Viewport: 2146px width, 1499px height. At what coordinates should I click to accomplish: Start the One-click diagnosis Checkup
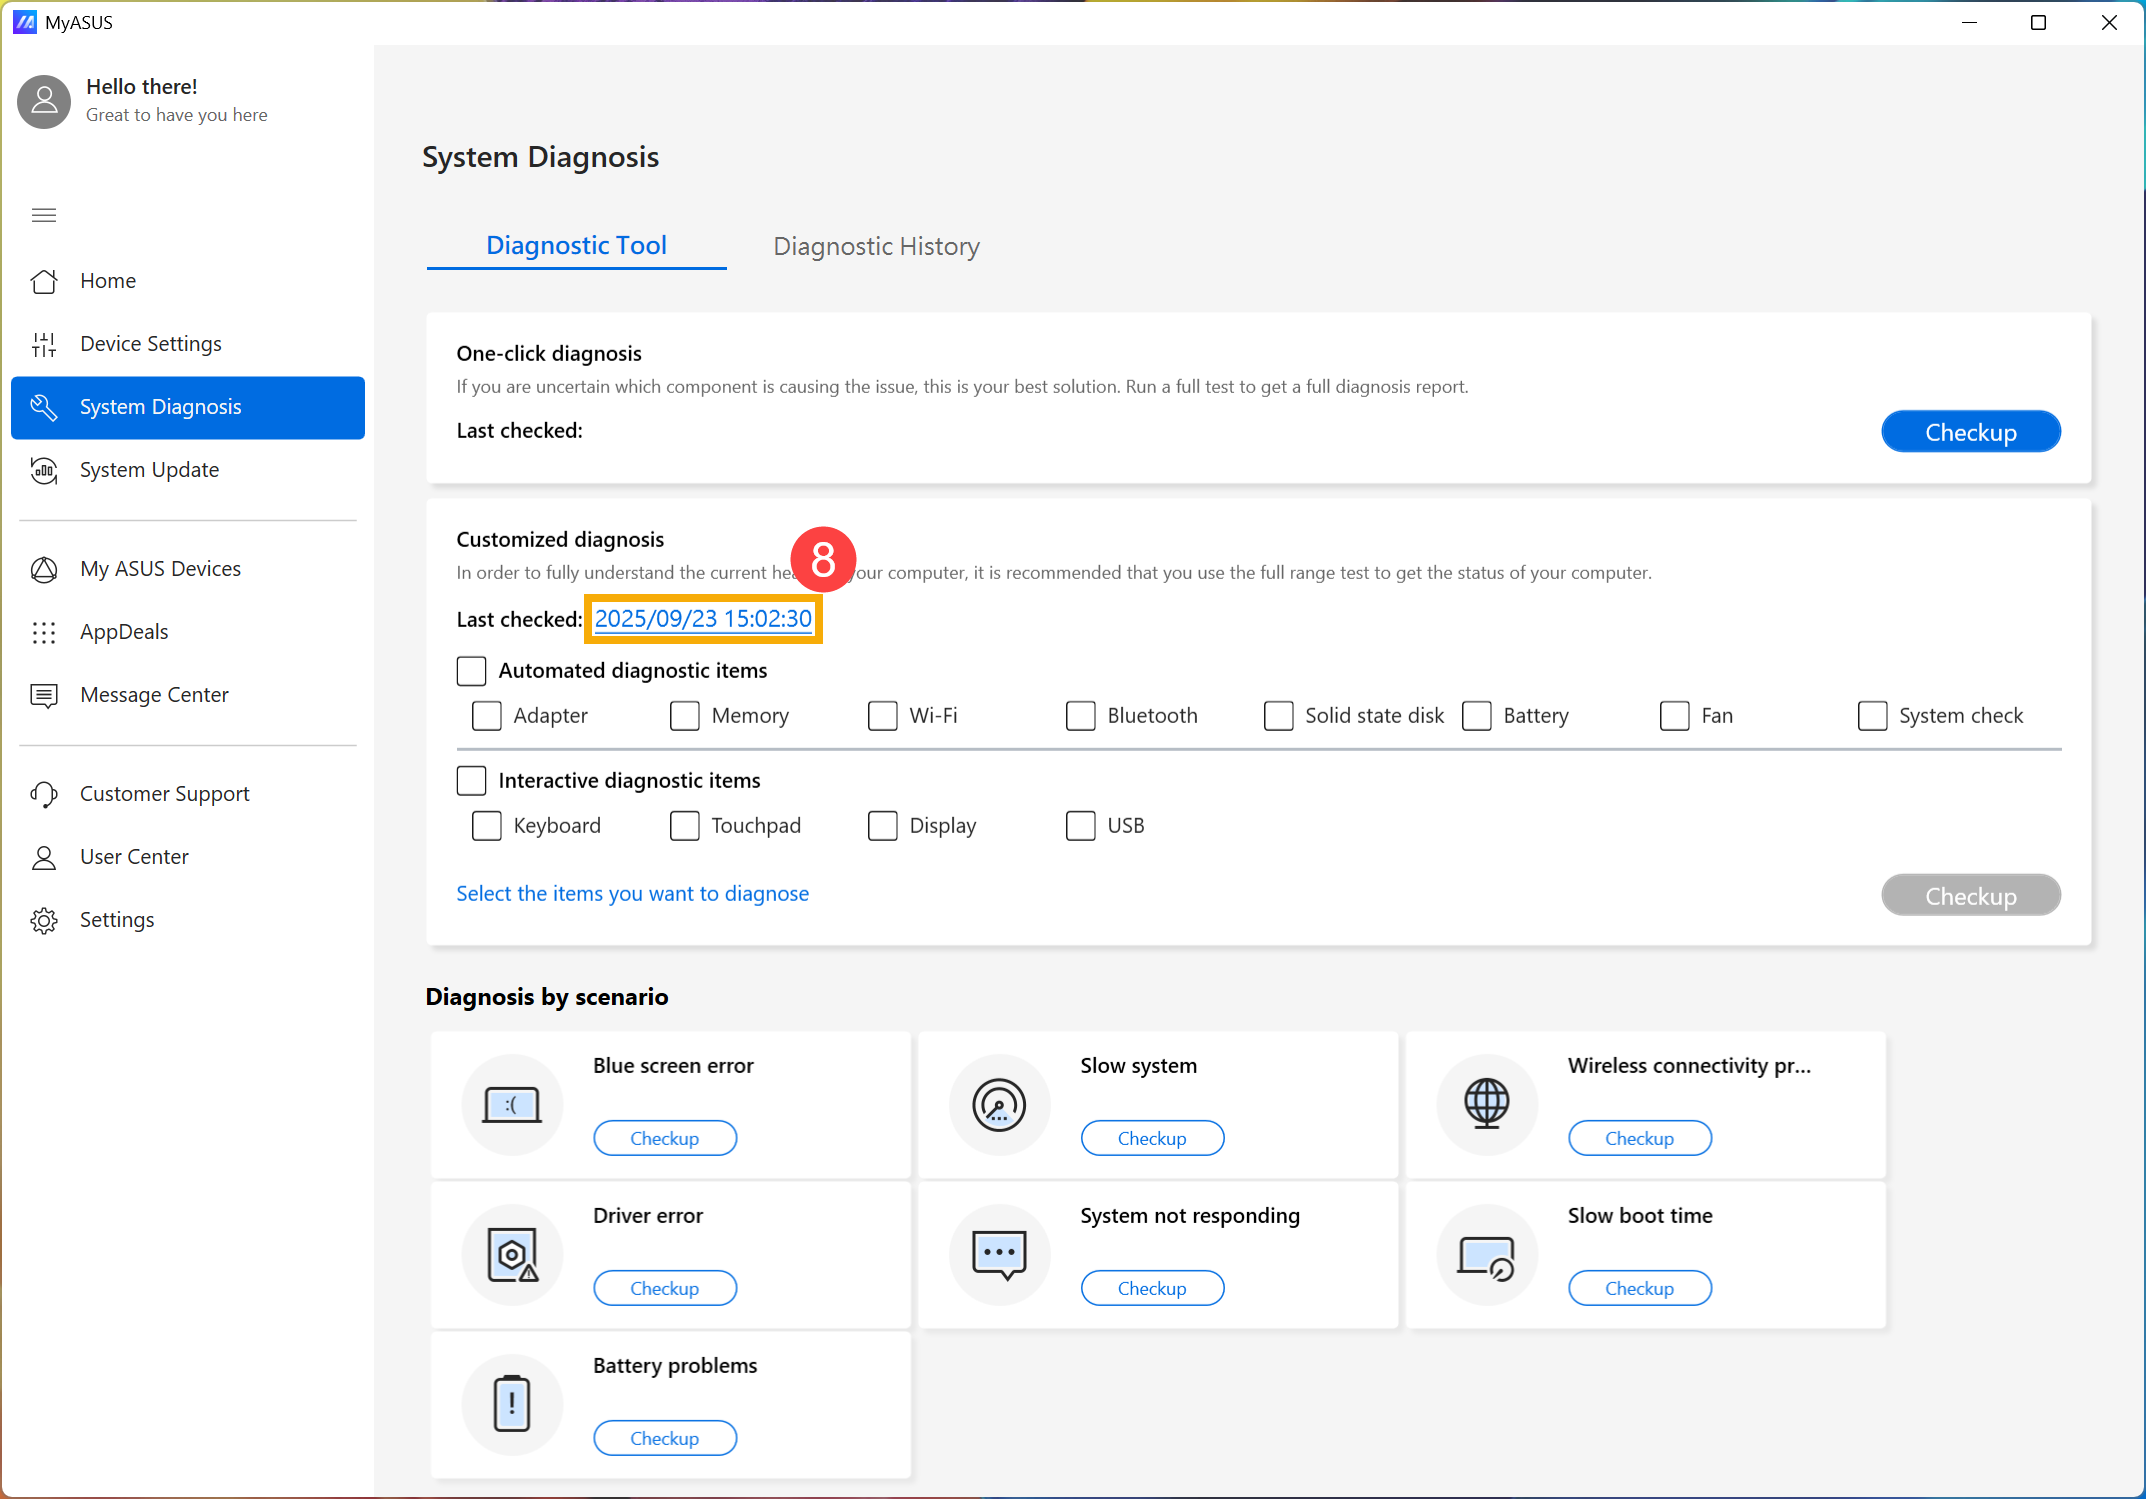(1970, 432)
